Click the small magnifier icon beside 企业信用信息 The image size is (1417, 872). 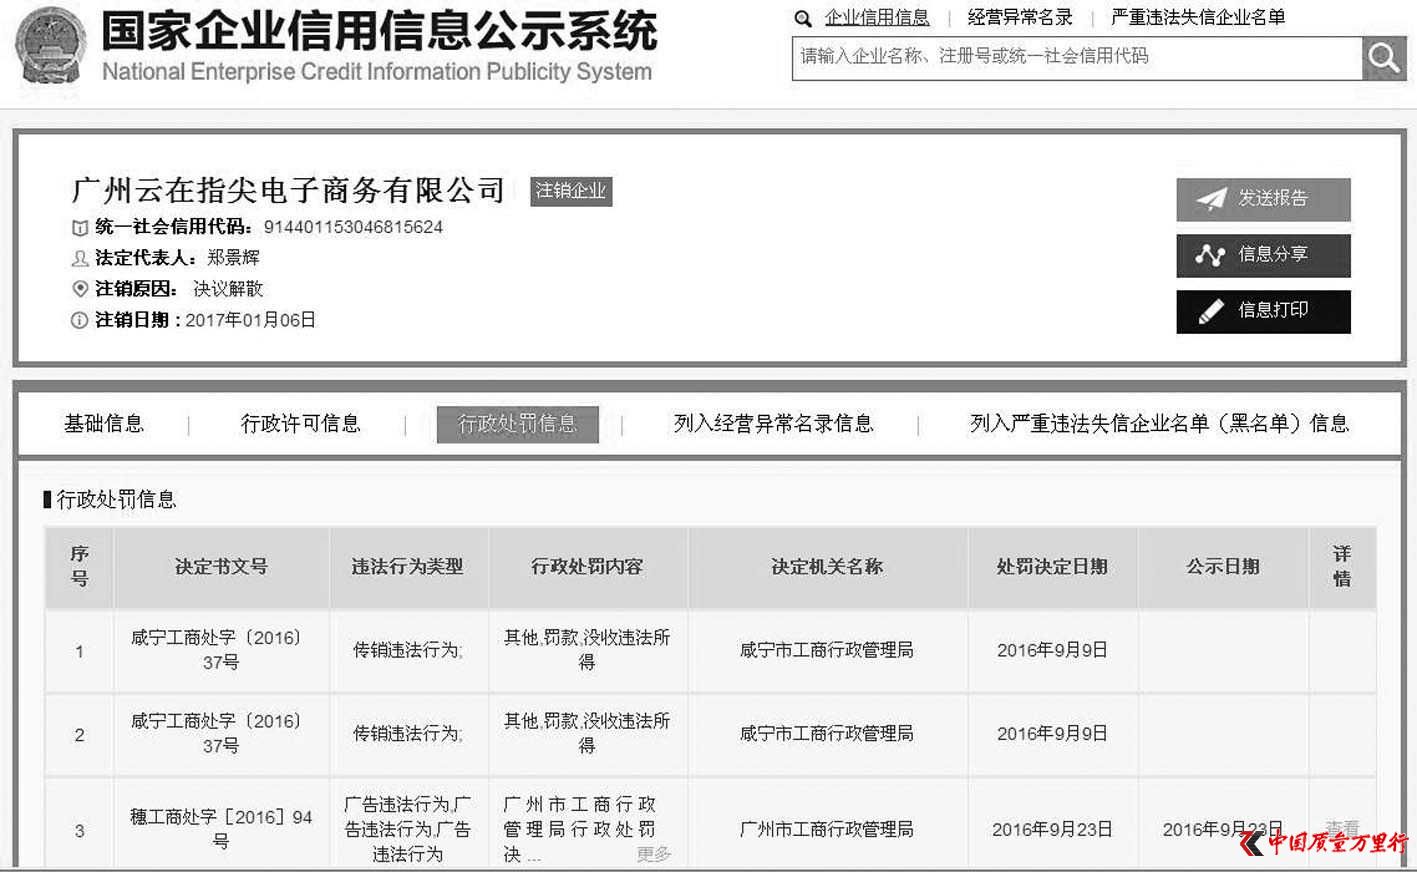803,18
